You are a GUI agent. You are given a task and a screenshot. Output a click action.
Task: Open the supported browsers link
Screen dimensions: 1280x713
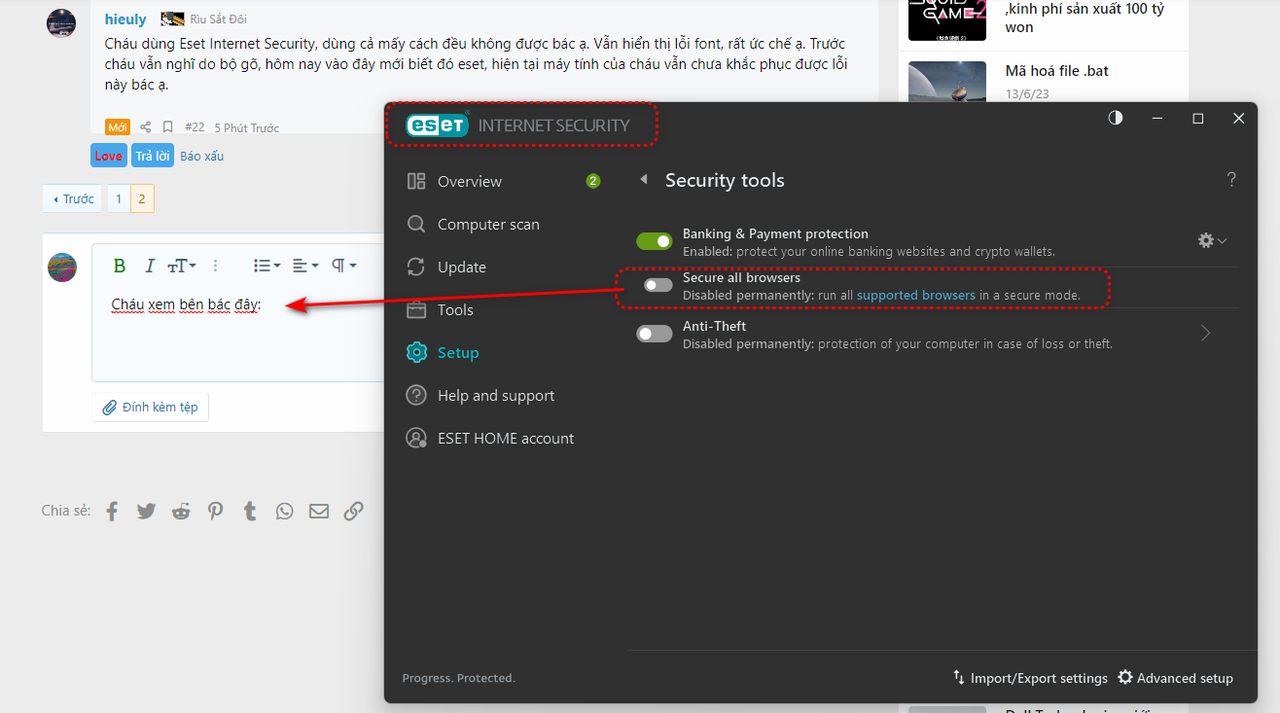[916, 295]
